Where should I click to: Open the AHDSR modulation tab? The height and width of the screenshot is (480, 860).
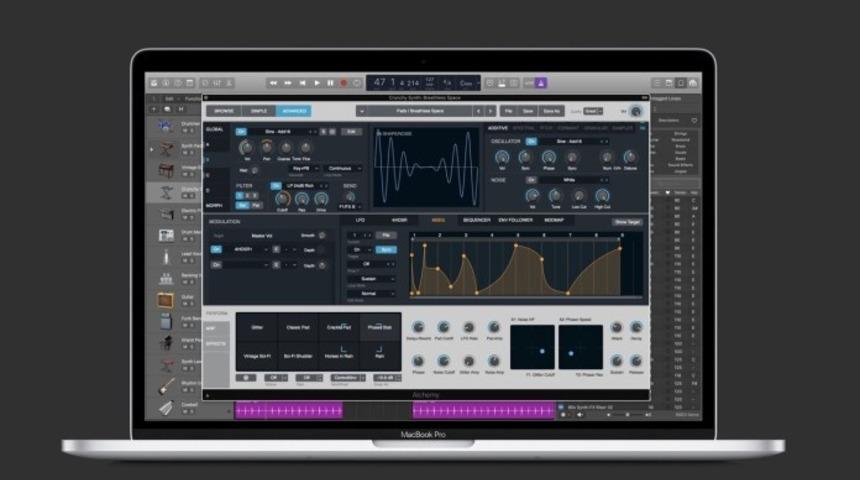pos(399,220)
